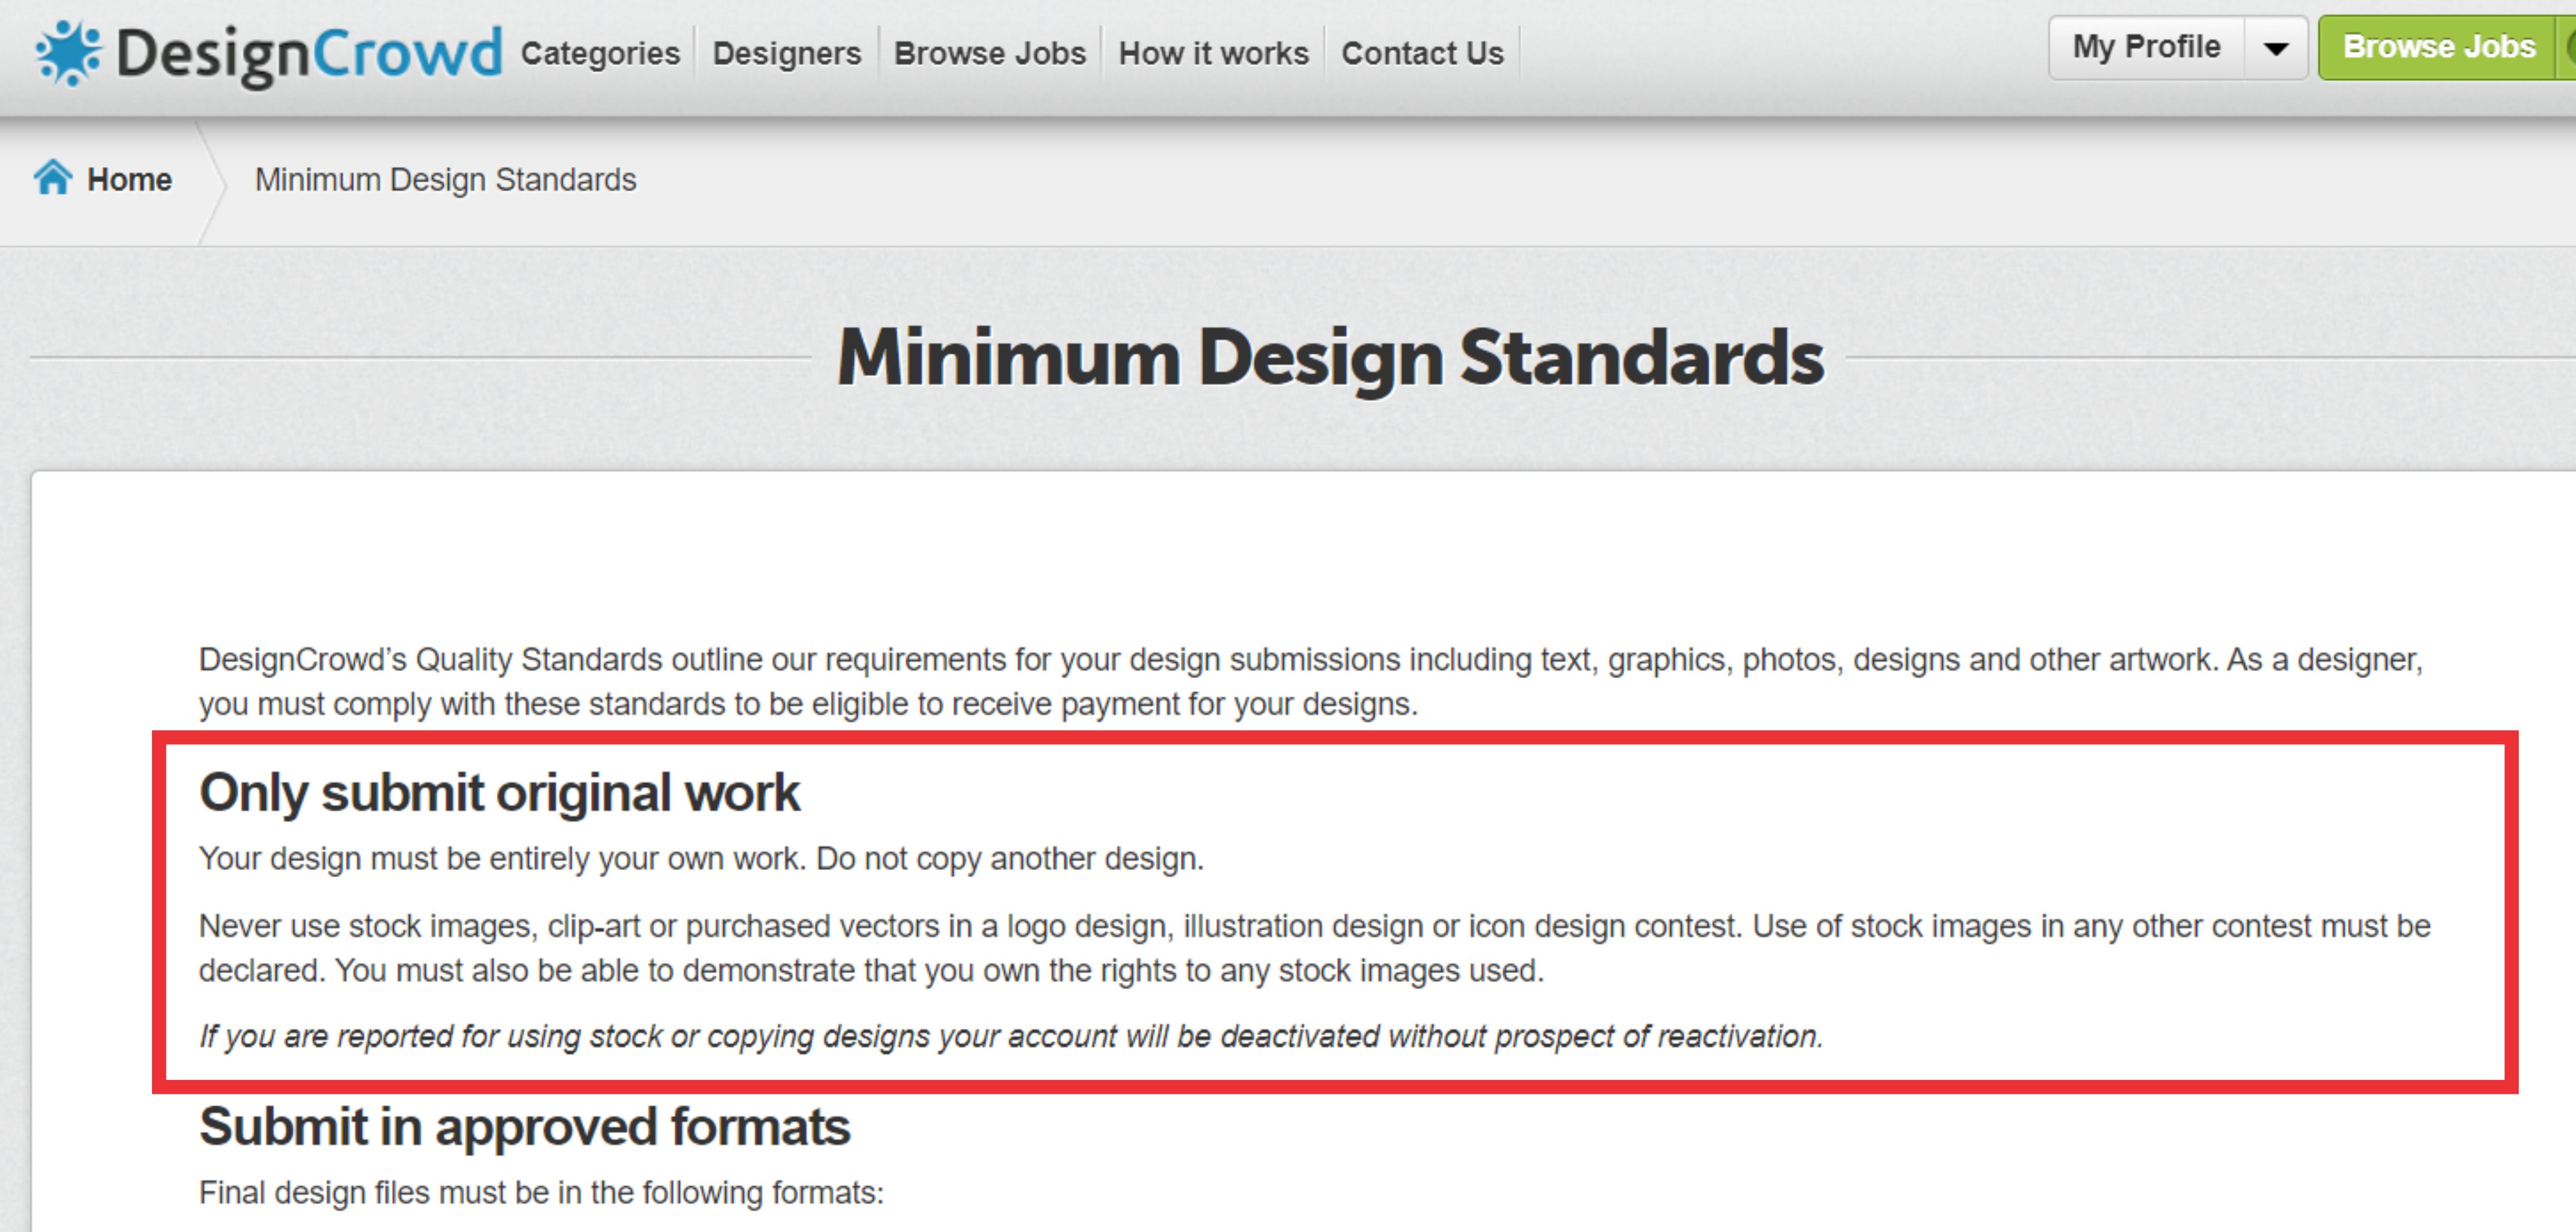The width and height of the screenshot is (2576, 1232).
Task: Open the How it works page
Action: point(1213,53)
